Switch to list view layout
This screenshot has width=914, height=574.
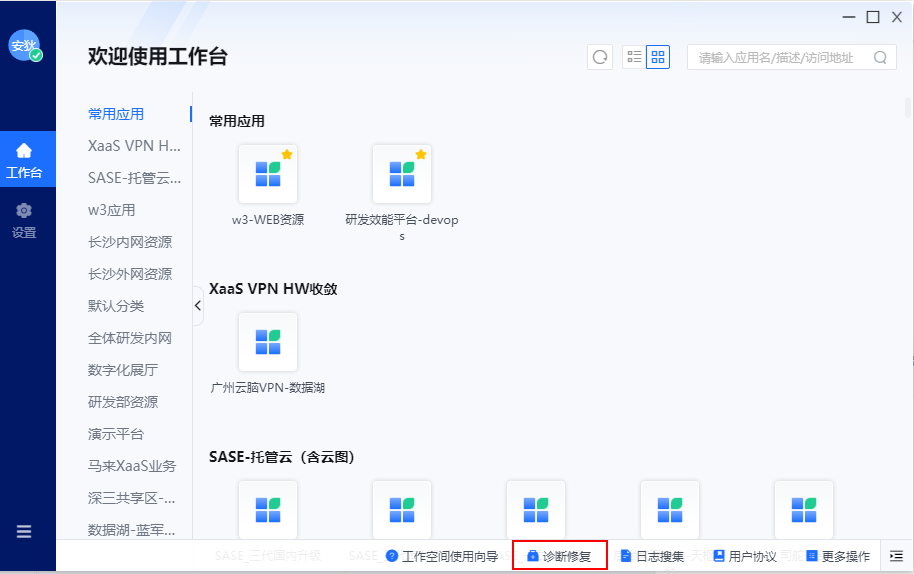click(633, 57)
